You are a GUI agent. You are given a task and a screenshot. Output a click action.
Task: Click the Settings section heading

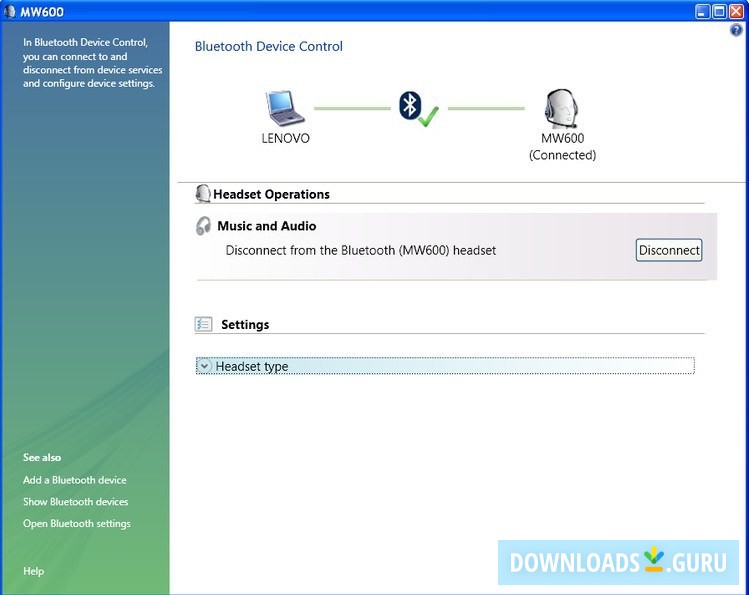(x=245, y=325)
